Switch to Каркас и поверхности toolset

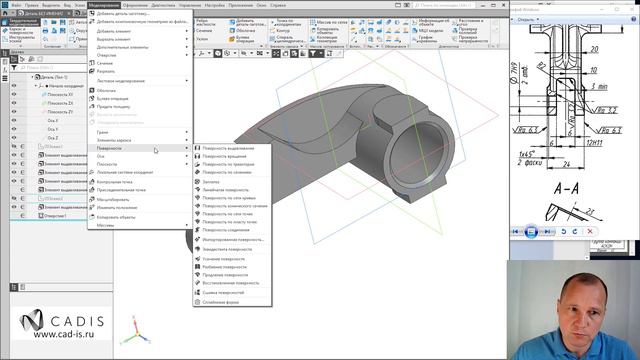click(19, 31)
